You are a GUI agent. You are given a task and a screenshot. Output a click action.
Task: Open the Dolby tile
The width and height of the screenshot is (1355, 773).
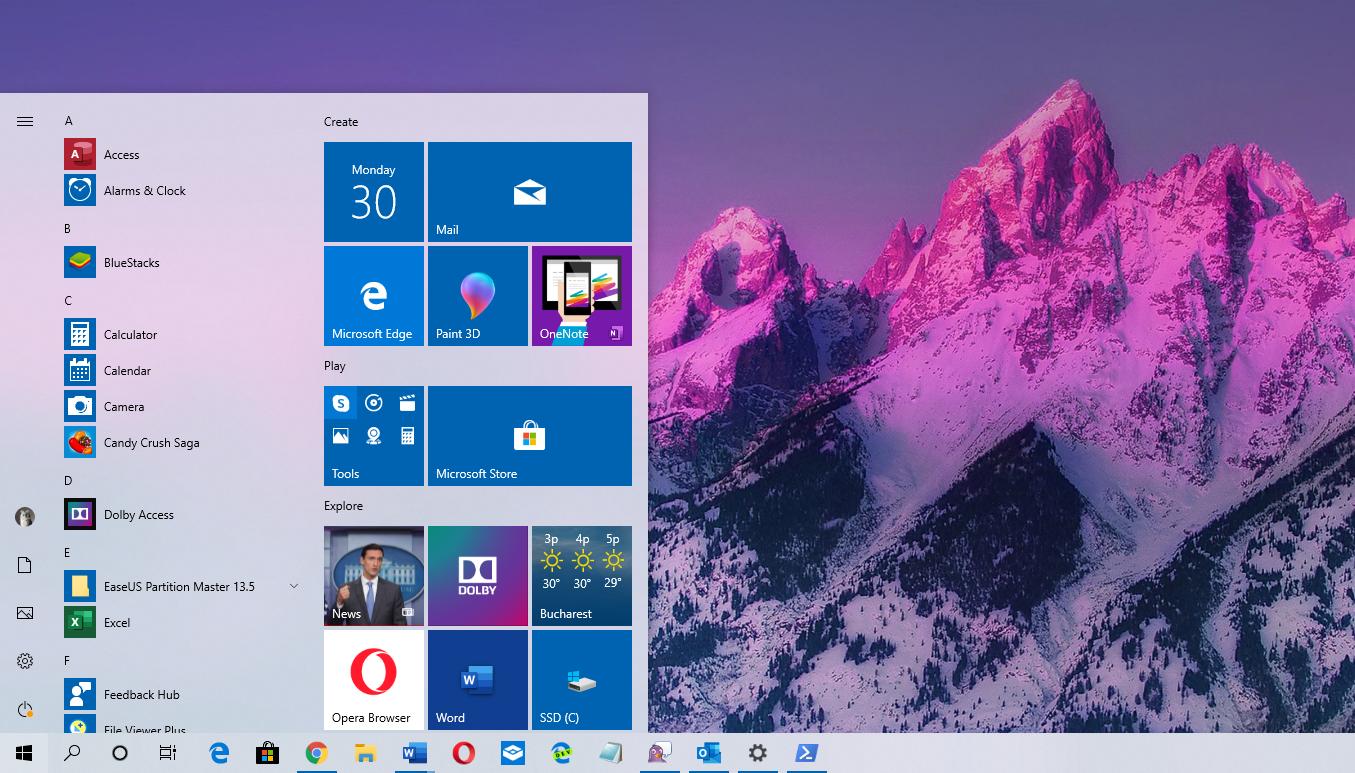pyautogui.click(x=478, y=576)
